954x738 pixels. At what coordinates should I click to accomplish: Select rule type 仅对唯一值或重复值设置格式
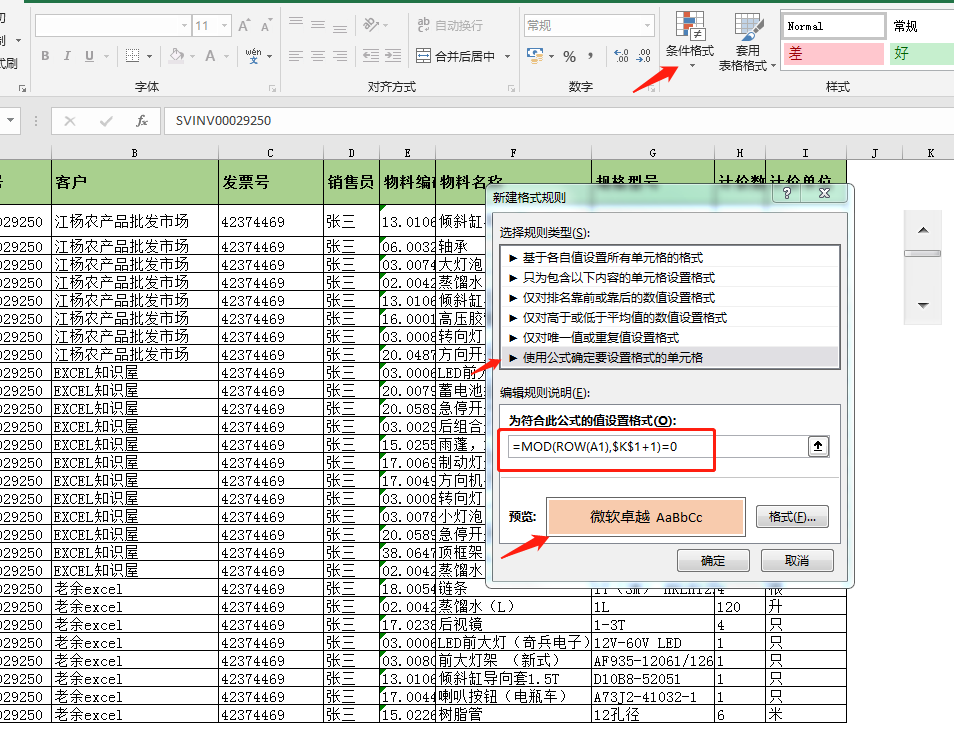coord(669,338)
